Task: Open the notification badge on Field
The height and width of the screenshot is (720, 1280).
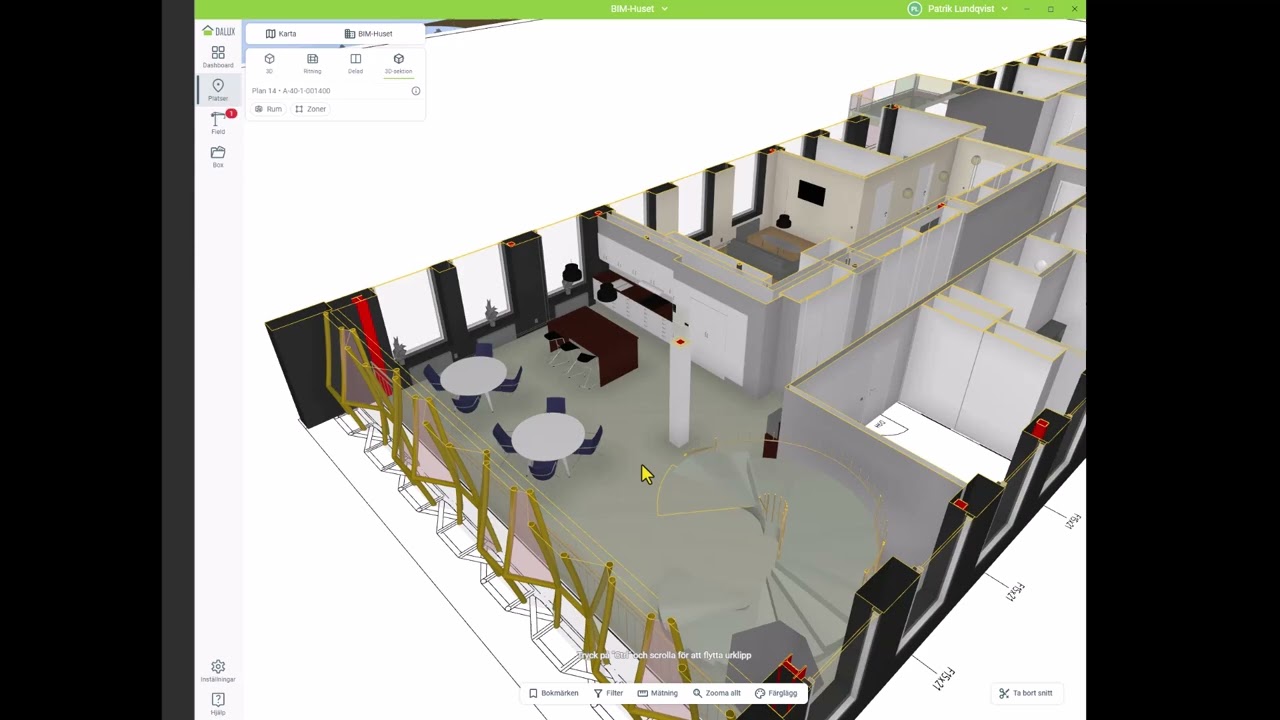Action: [x=231, y=114]
